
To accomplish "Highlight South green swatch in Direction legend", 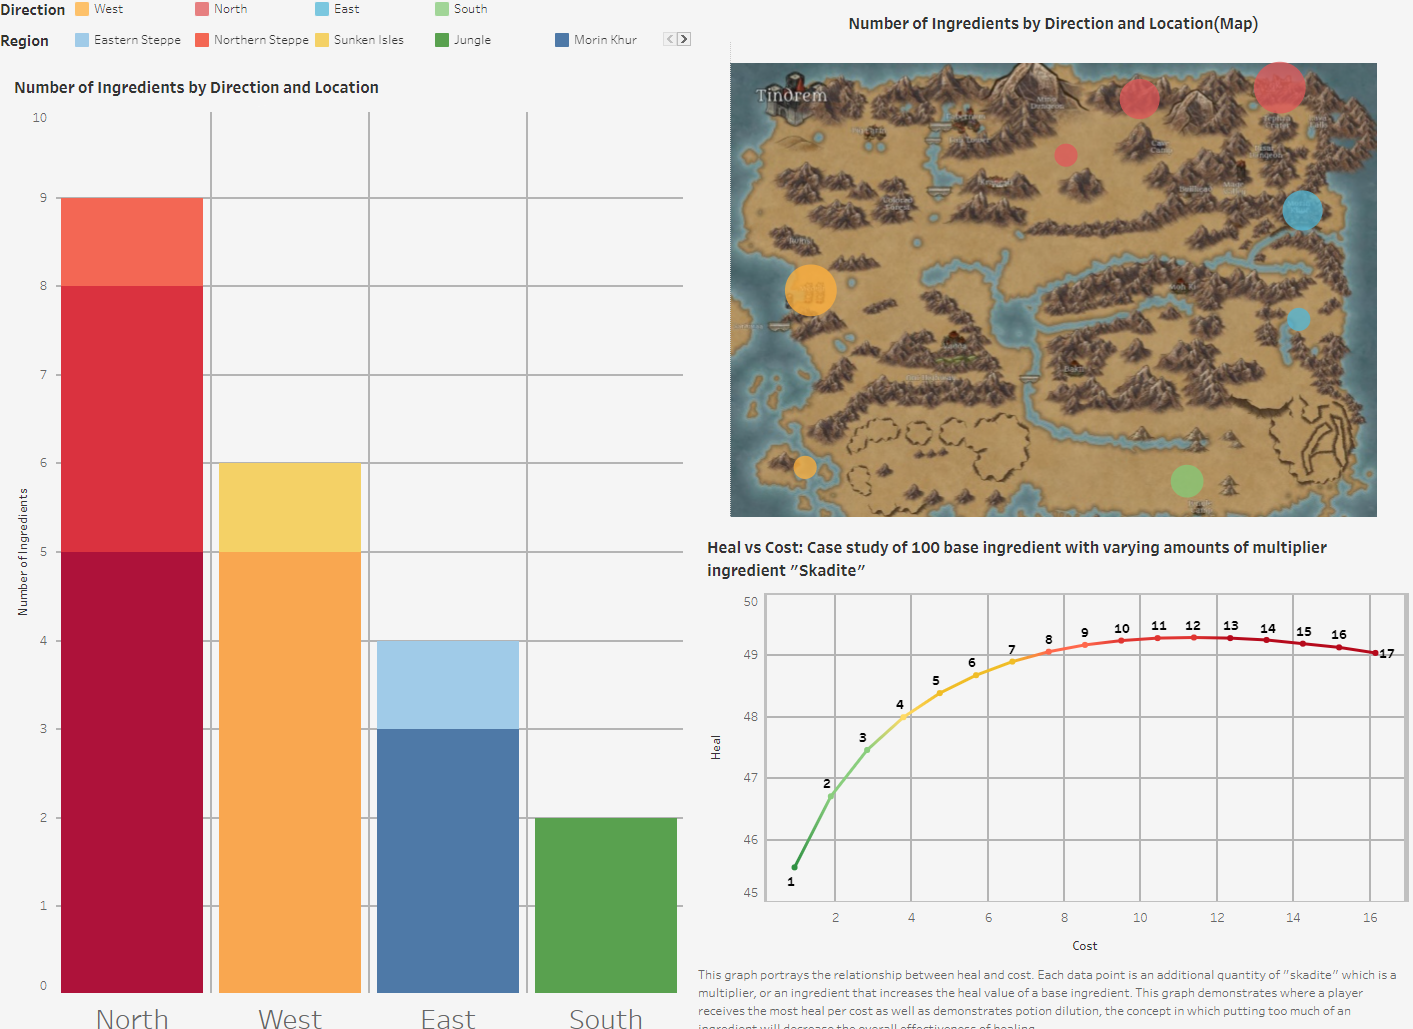I will point(442,9).
